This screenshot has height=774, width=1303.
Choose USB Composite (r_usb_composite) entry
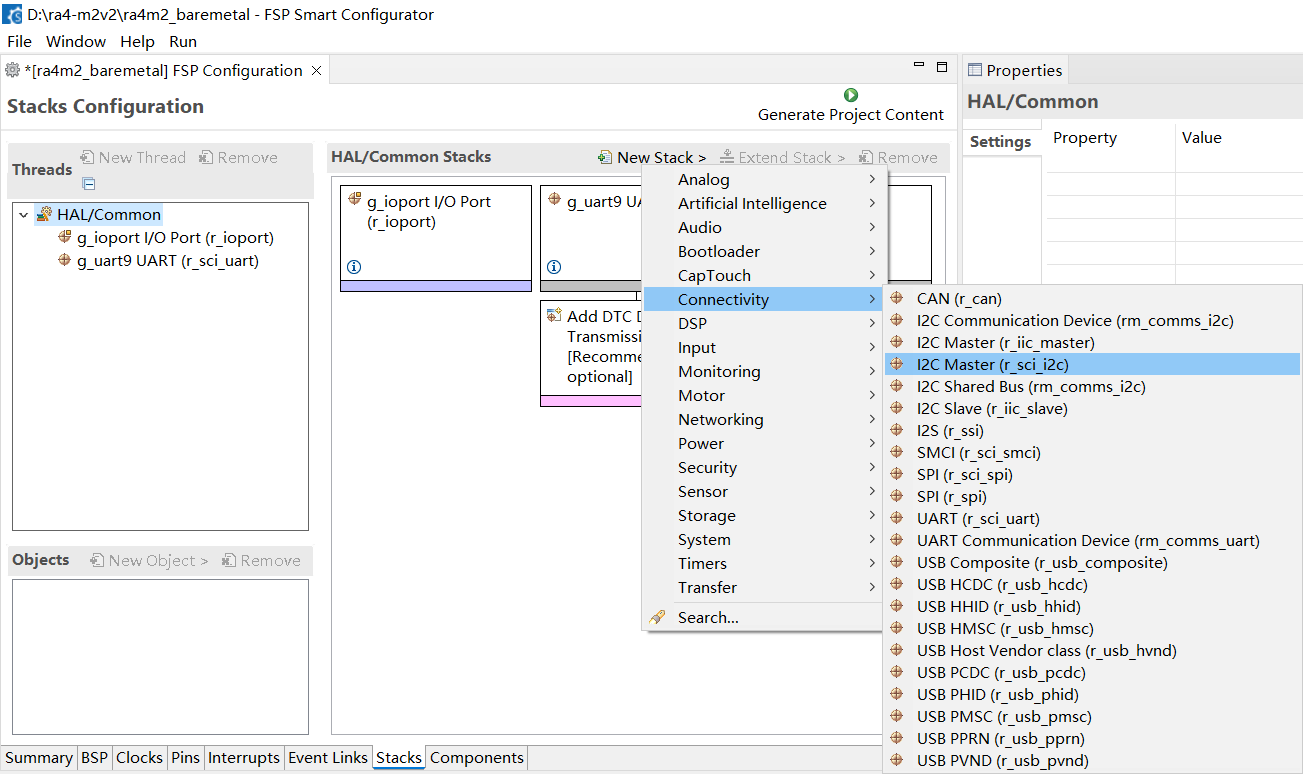point(1092,562)
